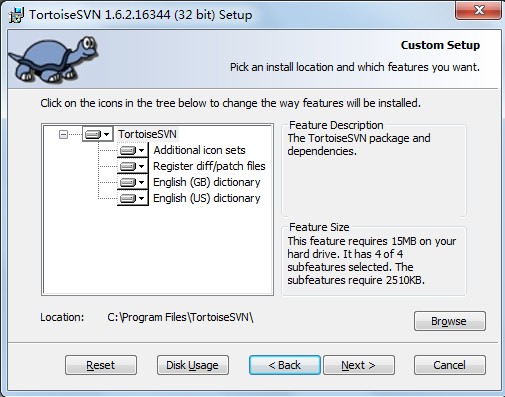Close the setup window with the X button
Image resolution: width=505 pixels, height=397 pixels.
478,10
